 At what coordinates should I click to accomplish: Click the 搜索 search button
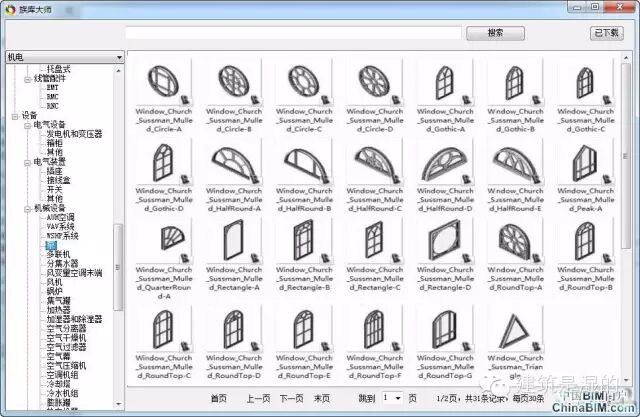(495, 32)
